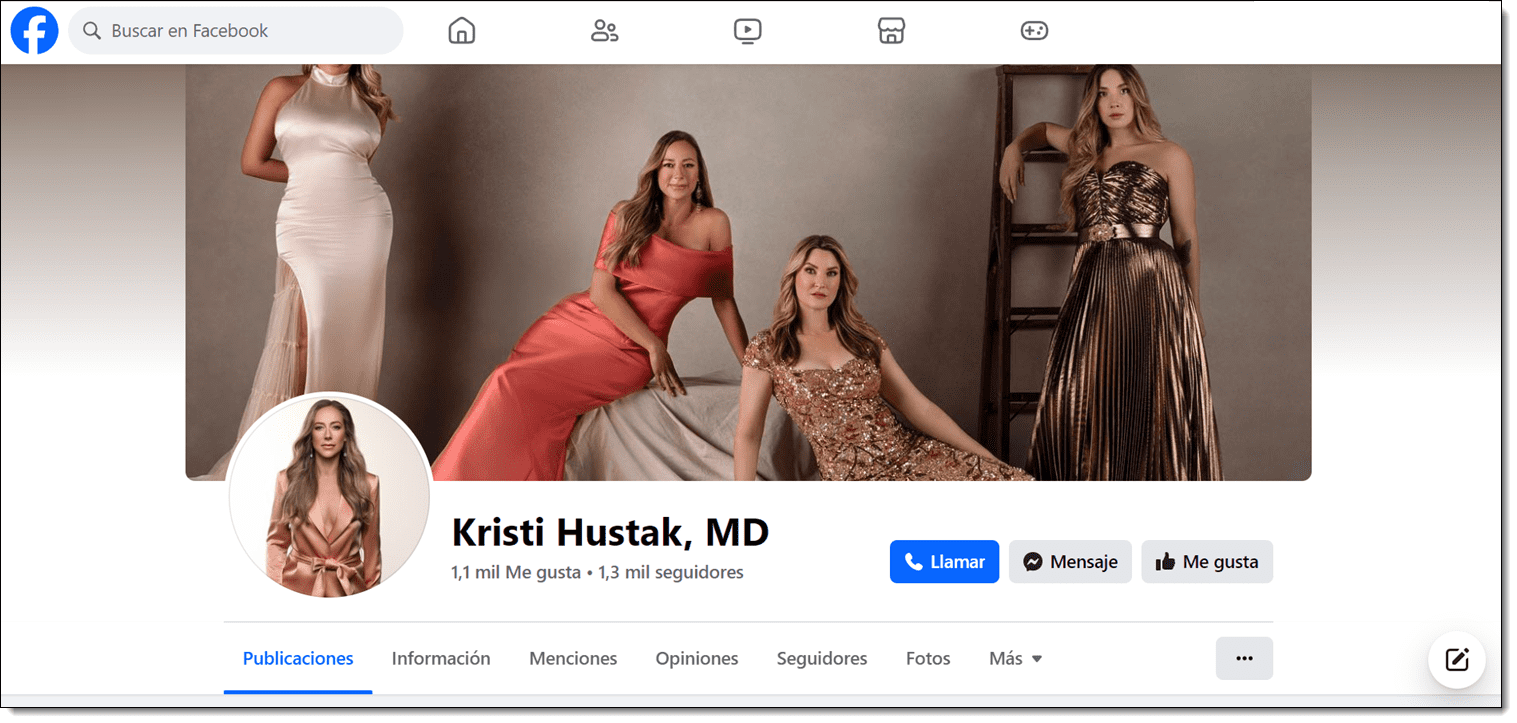Click the magnifying glass search icon
The width and height of the screenshot is (1517, 723).
(91, 31)
